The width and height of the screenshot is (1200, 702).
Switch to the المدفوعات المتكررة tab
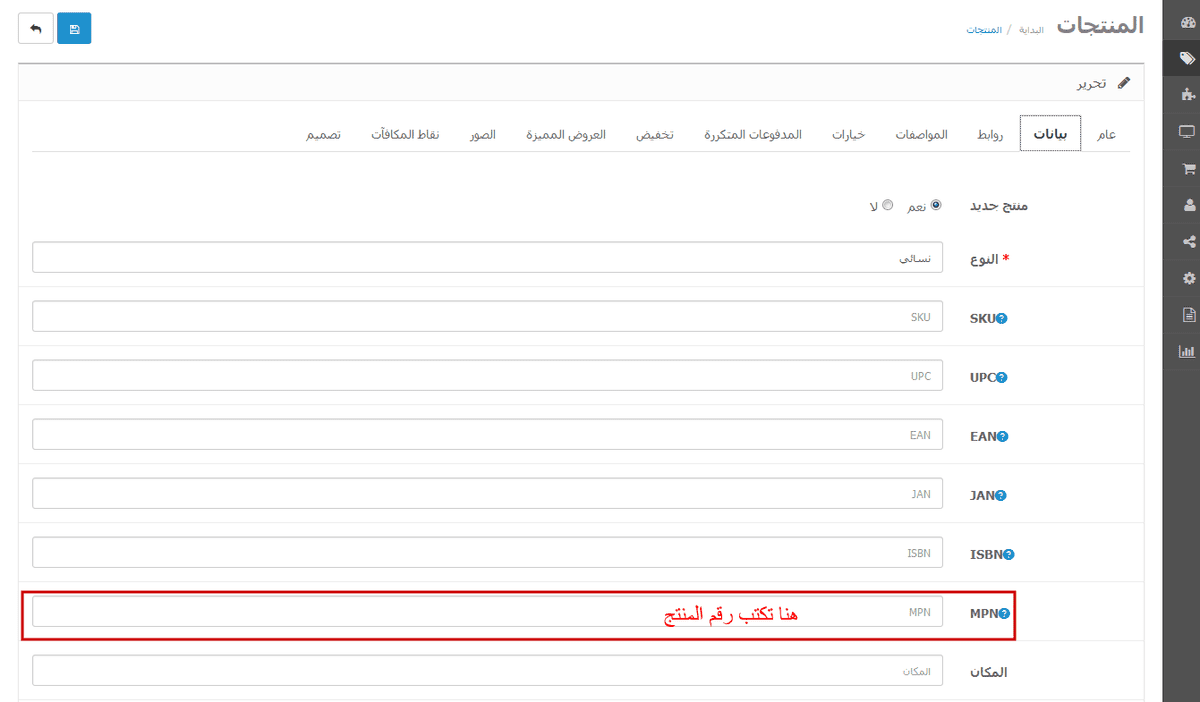(753, 134)
